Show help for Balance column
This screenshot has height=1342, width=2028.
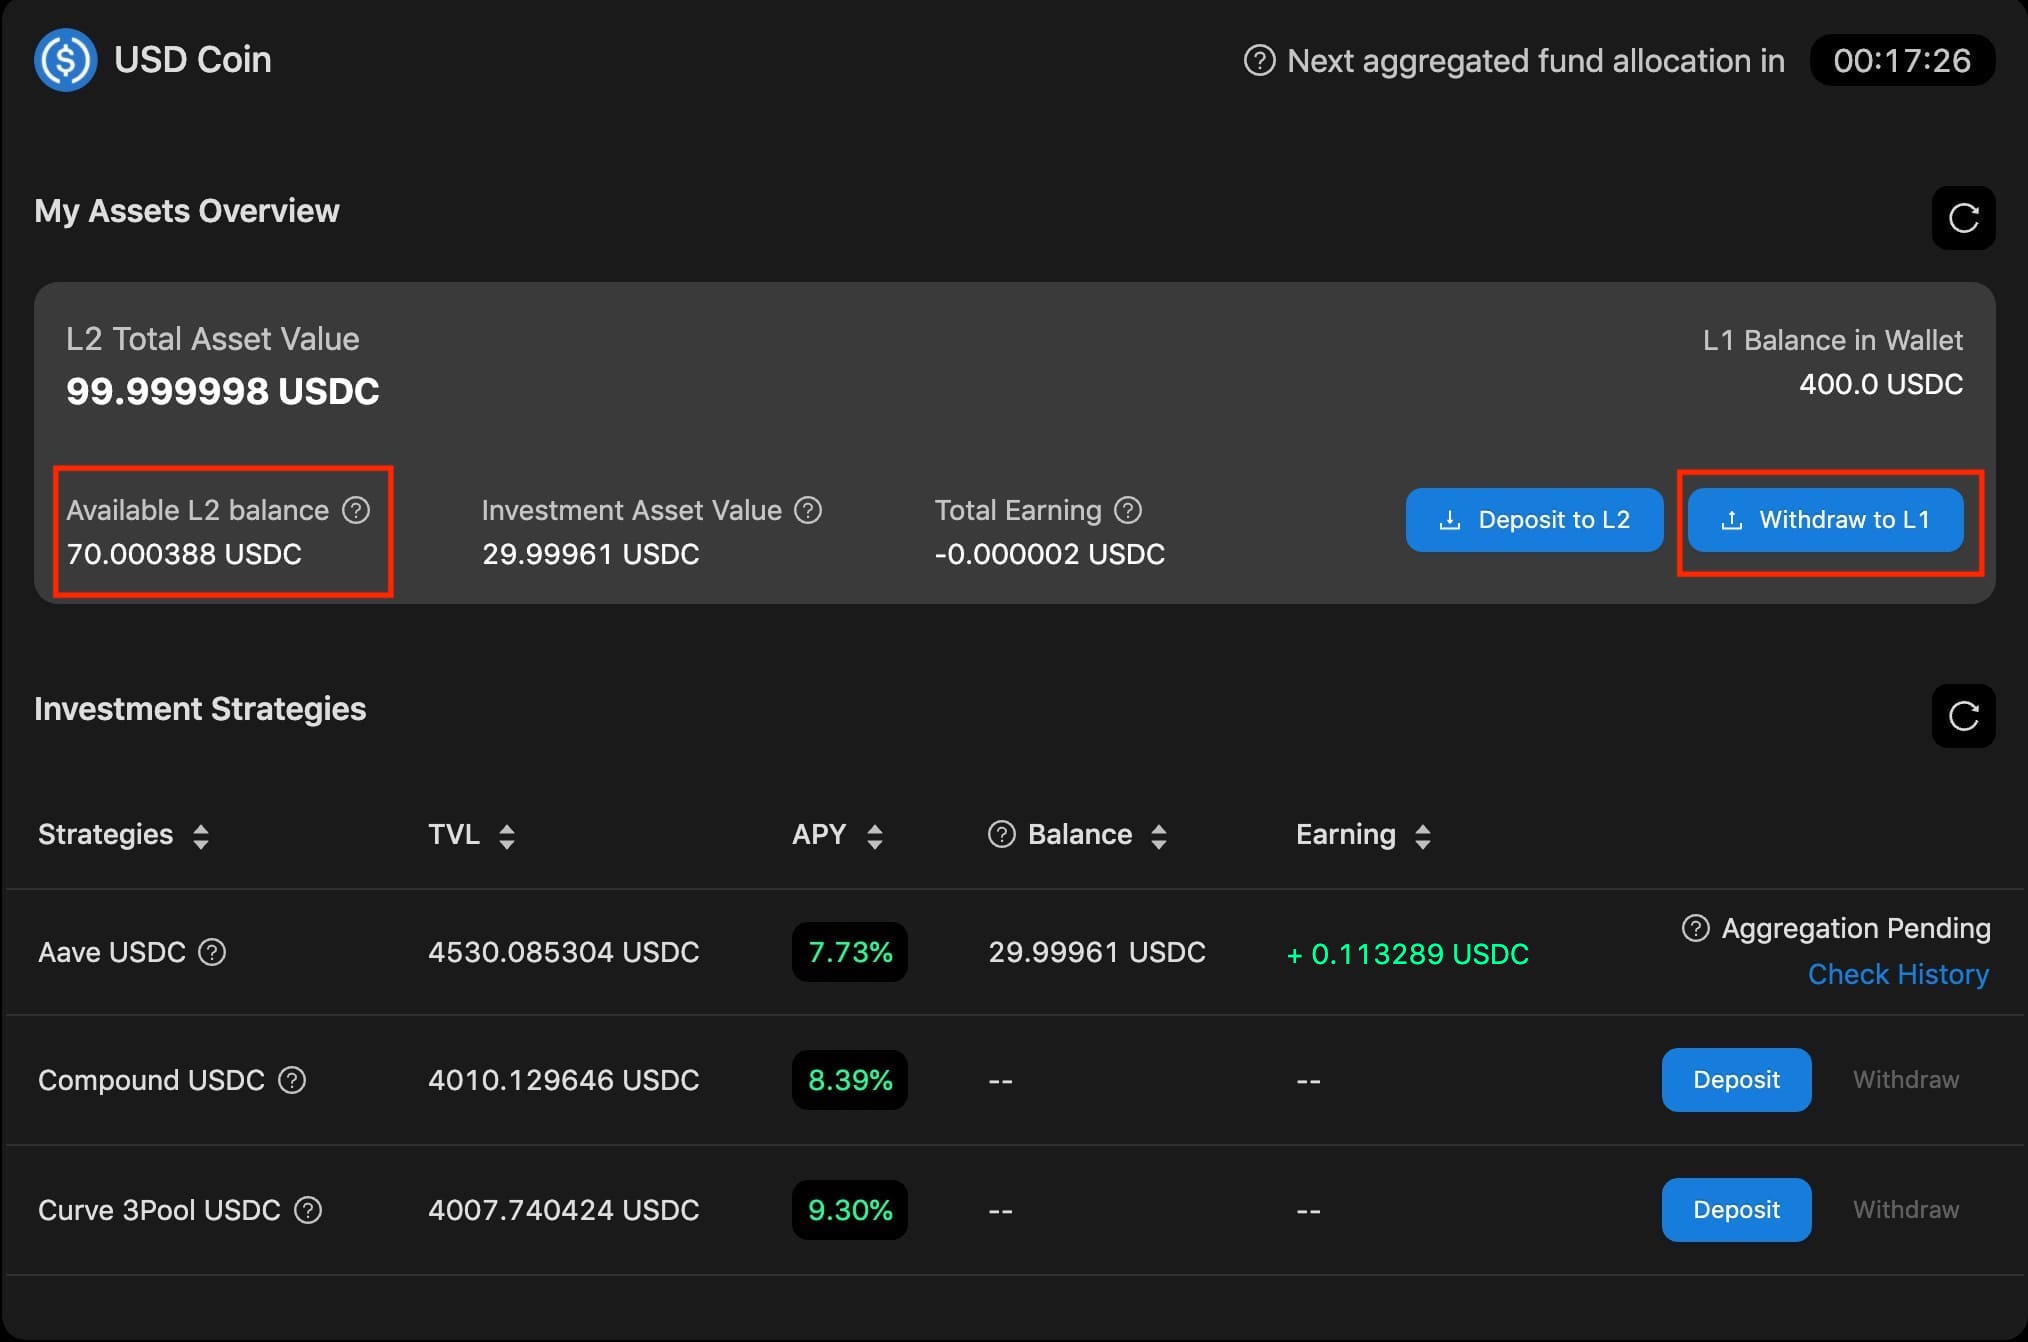point(1001,834)
